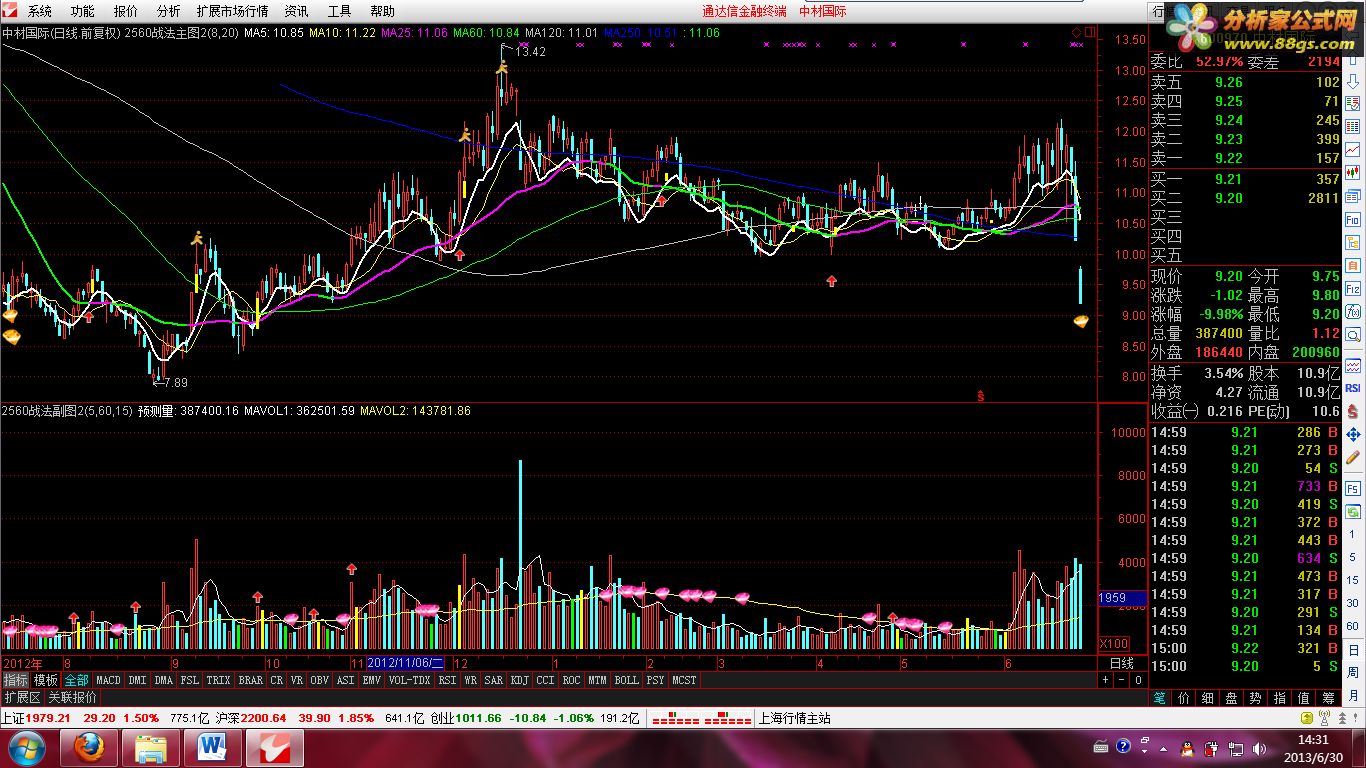
Task: Click the green refresh icon in right toolbar
Action: point(1352,512)
